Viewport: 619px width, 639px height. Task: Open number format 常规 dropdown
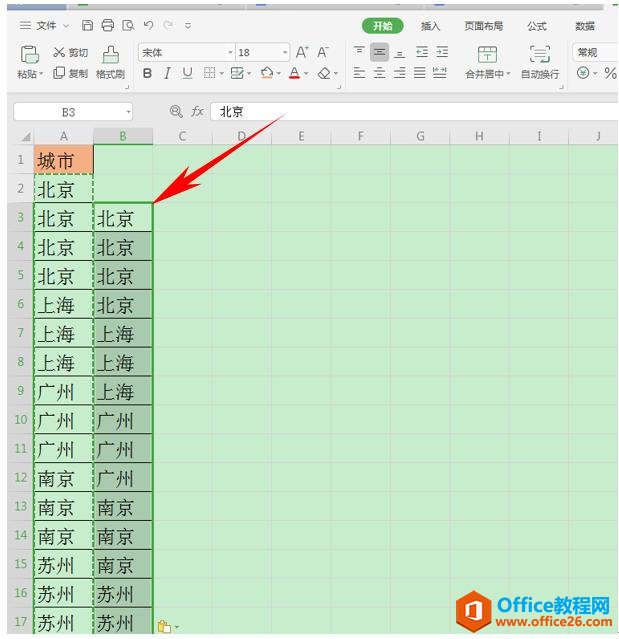[x=595, y=52]
